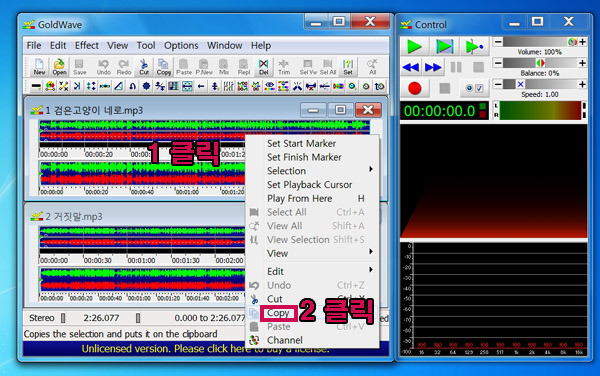Click the Open file toolbar button
This screenshot has width=600, height=376.
[x=59, y=67]
